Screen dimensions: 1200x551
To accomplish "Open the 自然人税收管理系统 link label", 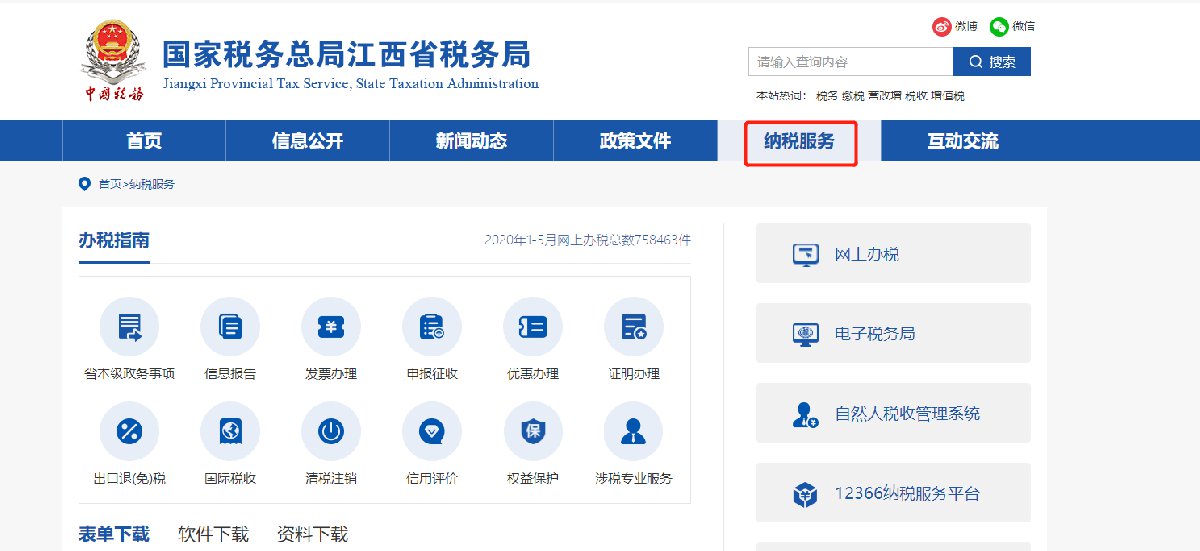I will [907, 414].
